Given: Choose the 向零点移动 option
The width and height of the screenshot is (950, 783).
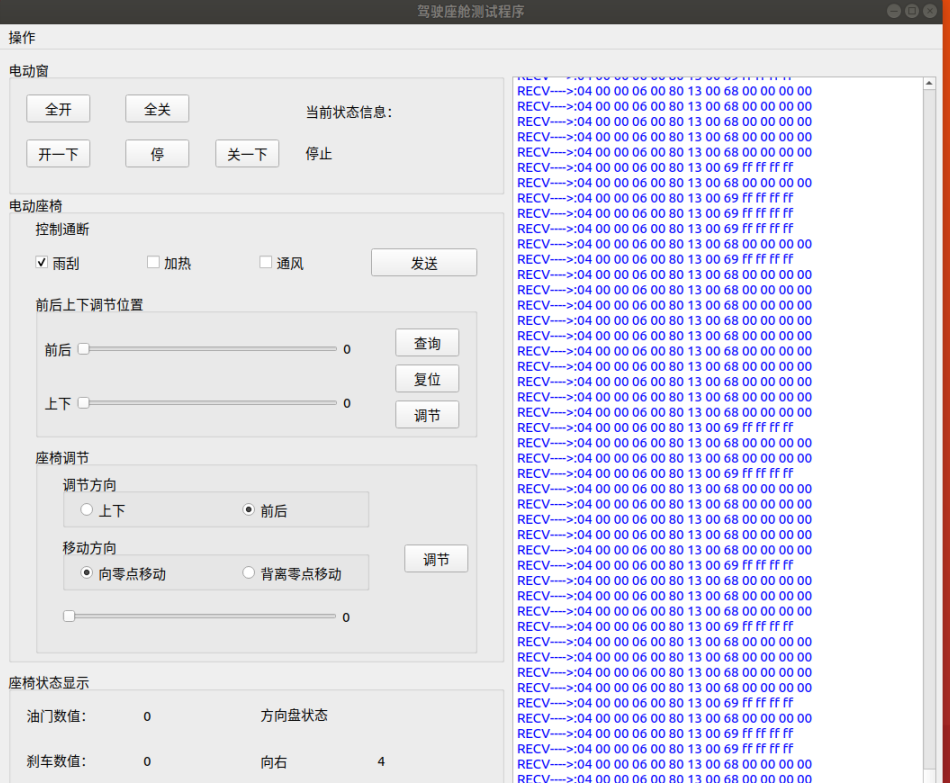Looking at the screenshot, I should (x=87, y=573).
